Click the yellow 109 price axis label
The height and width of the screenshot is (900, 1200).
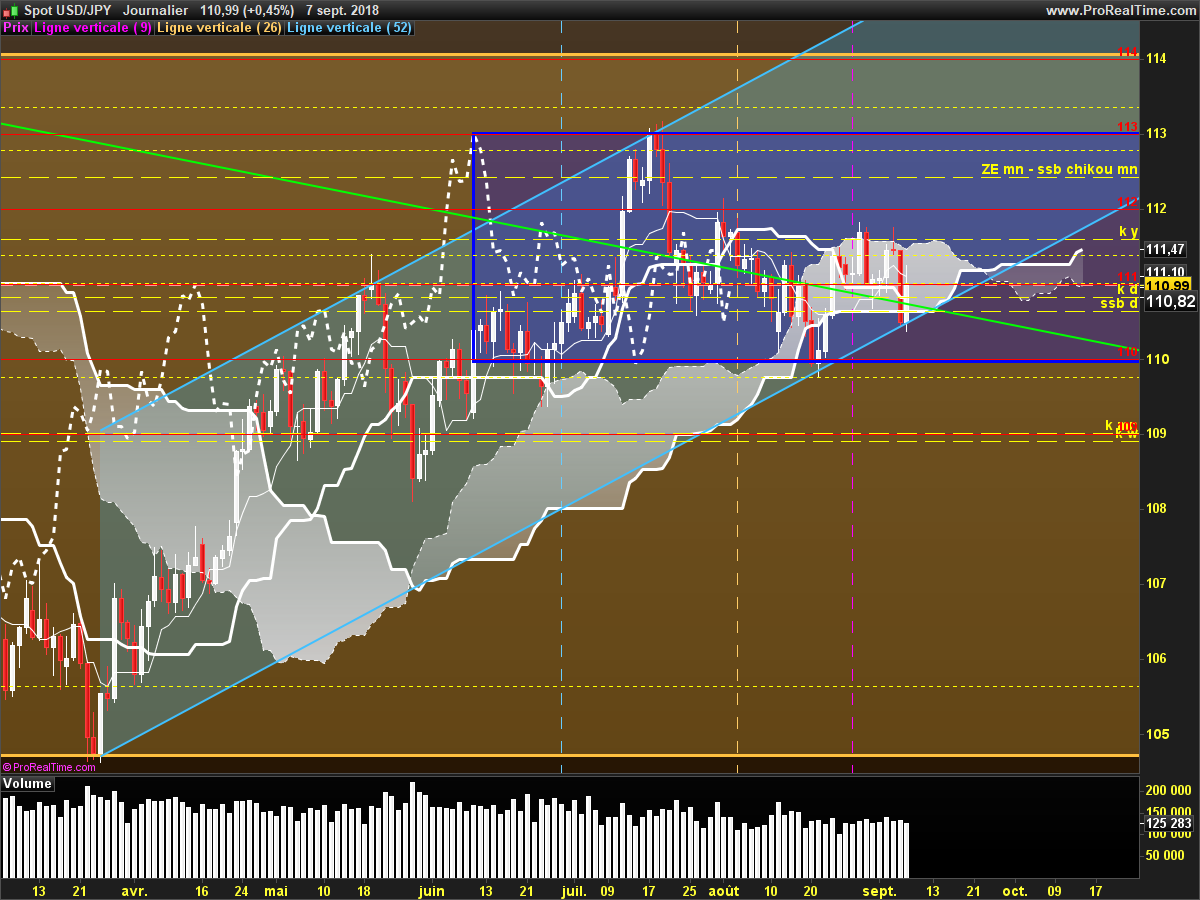[1157, 433]
